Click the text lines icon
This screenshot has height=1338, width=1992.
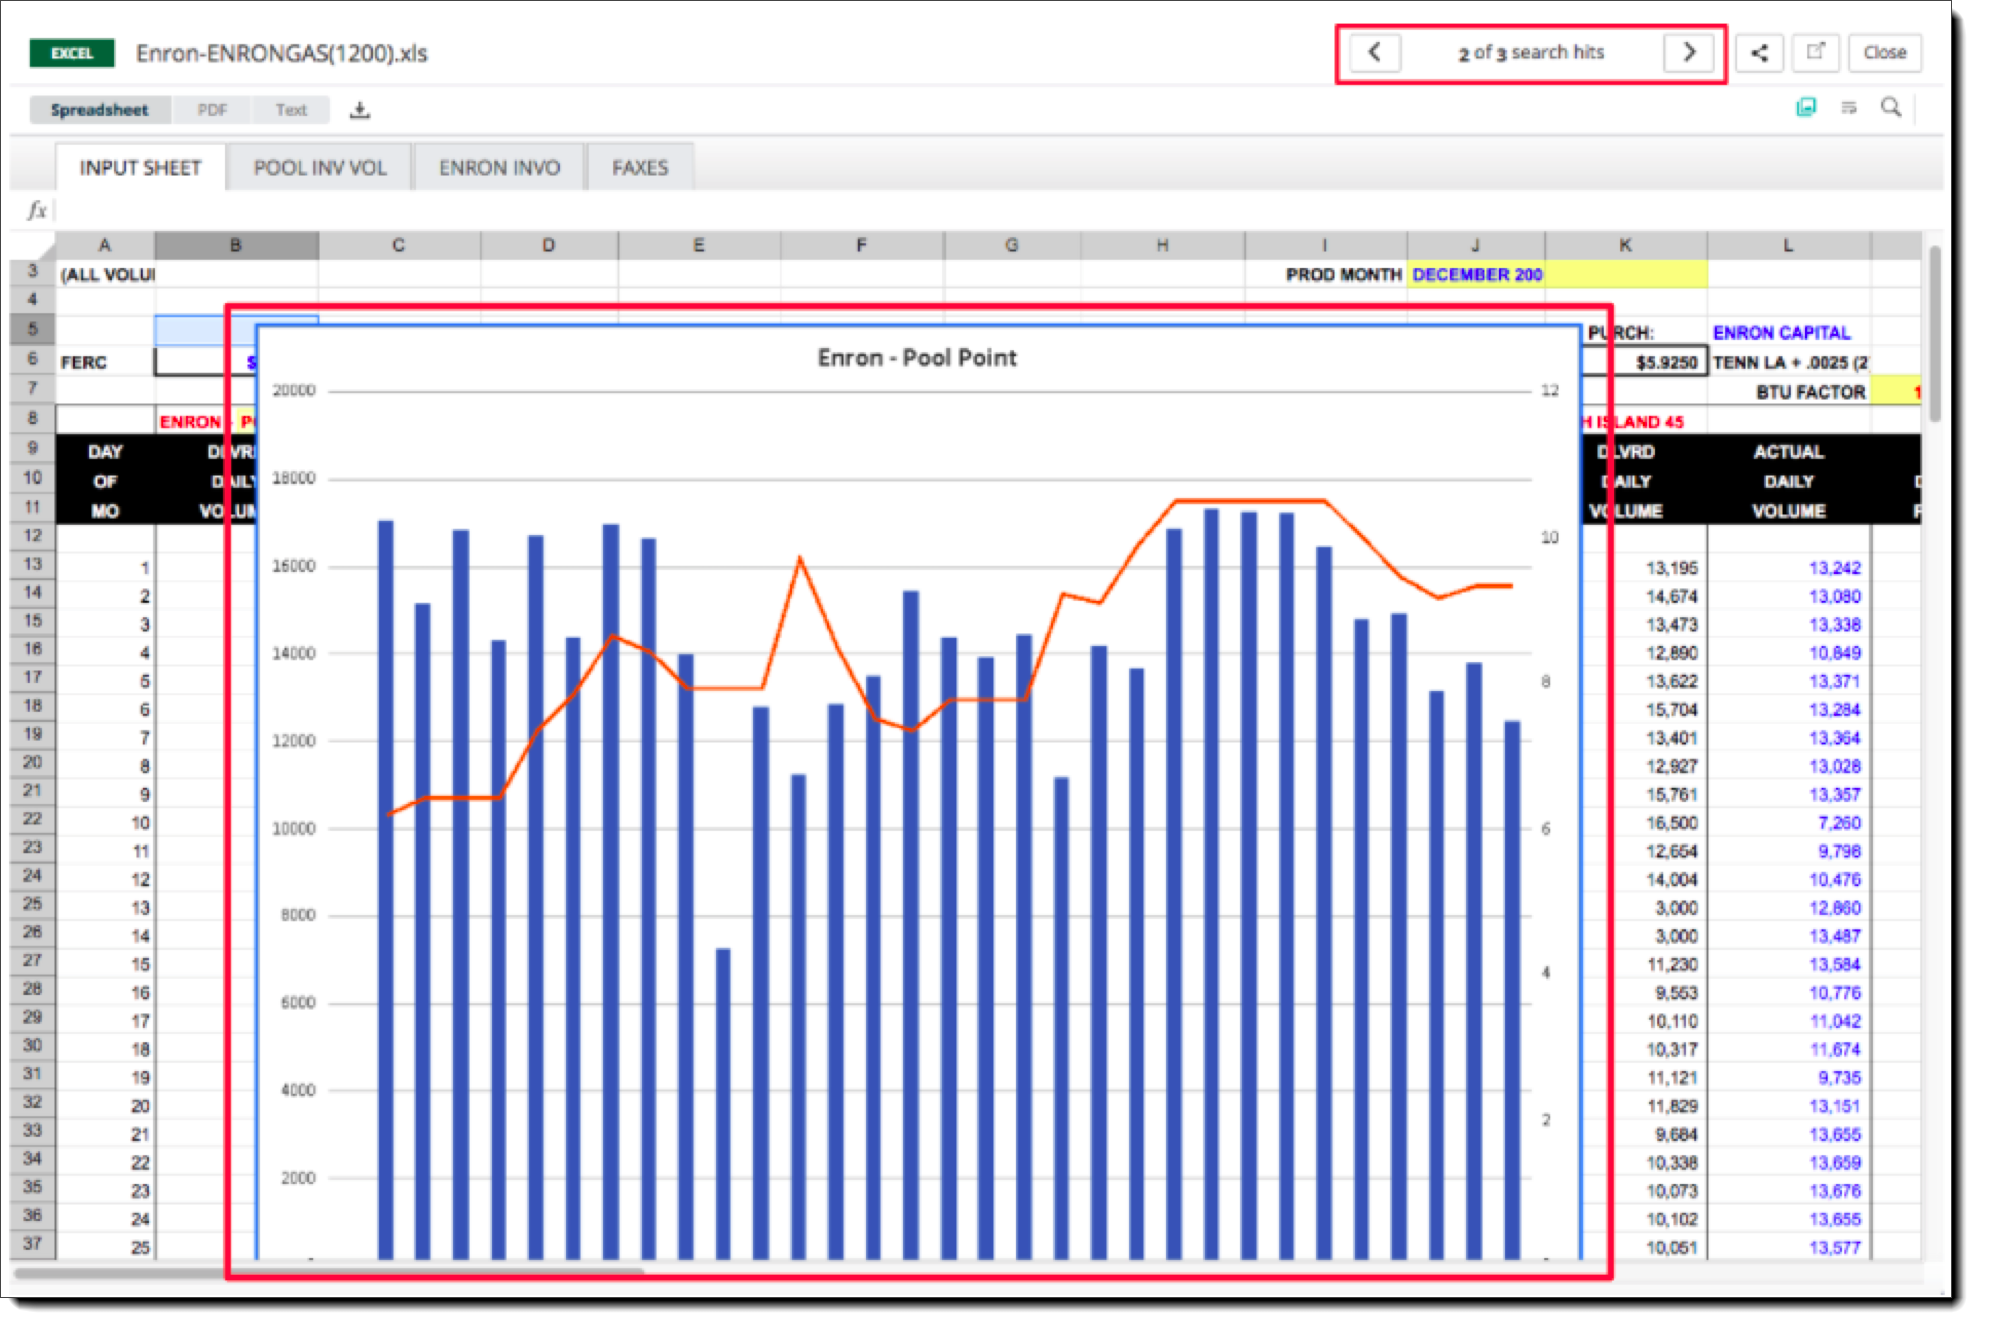1849,107
